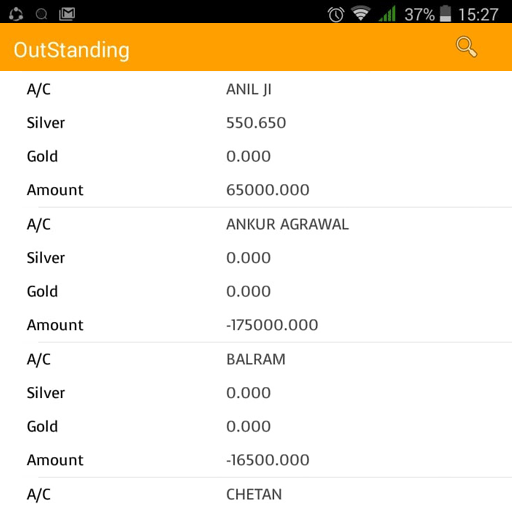Tap the battery icon

[x=445, y=14]
